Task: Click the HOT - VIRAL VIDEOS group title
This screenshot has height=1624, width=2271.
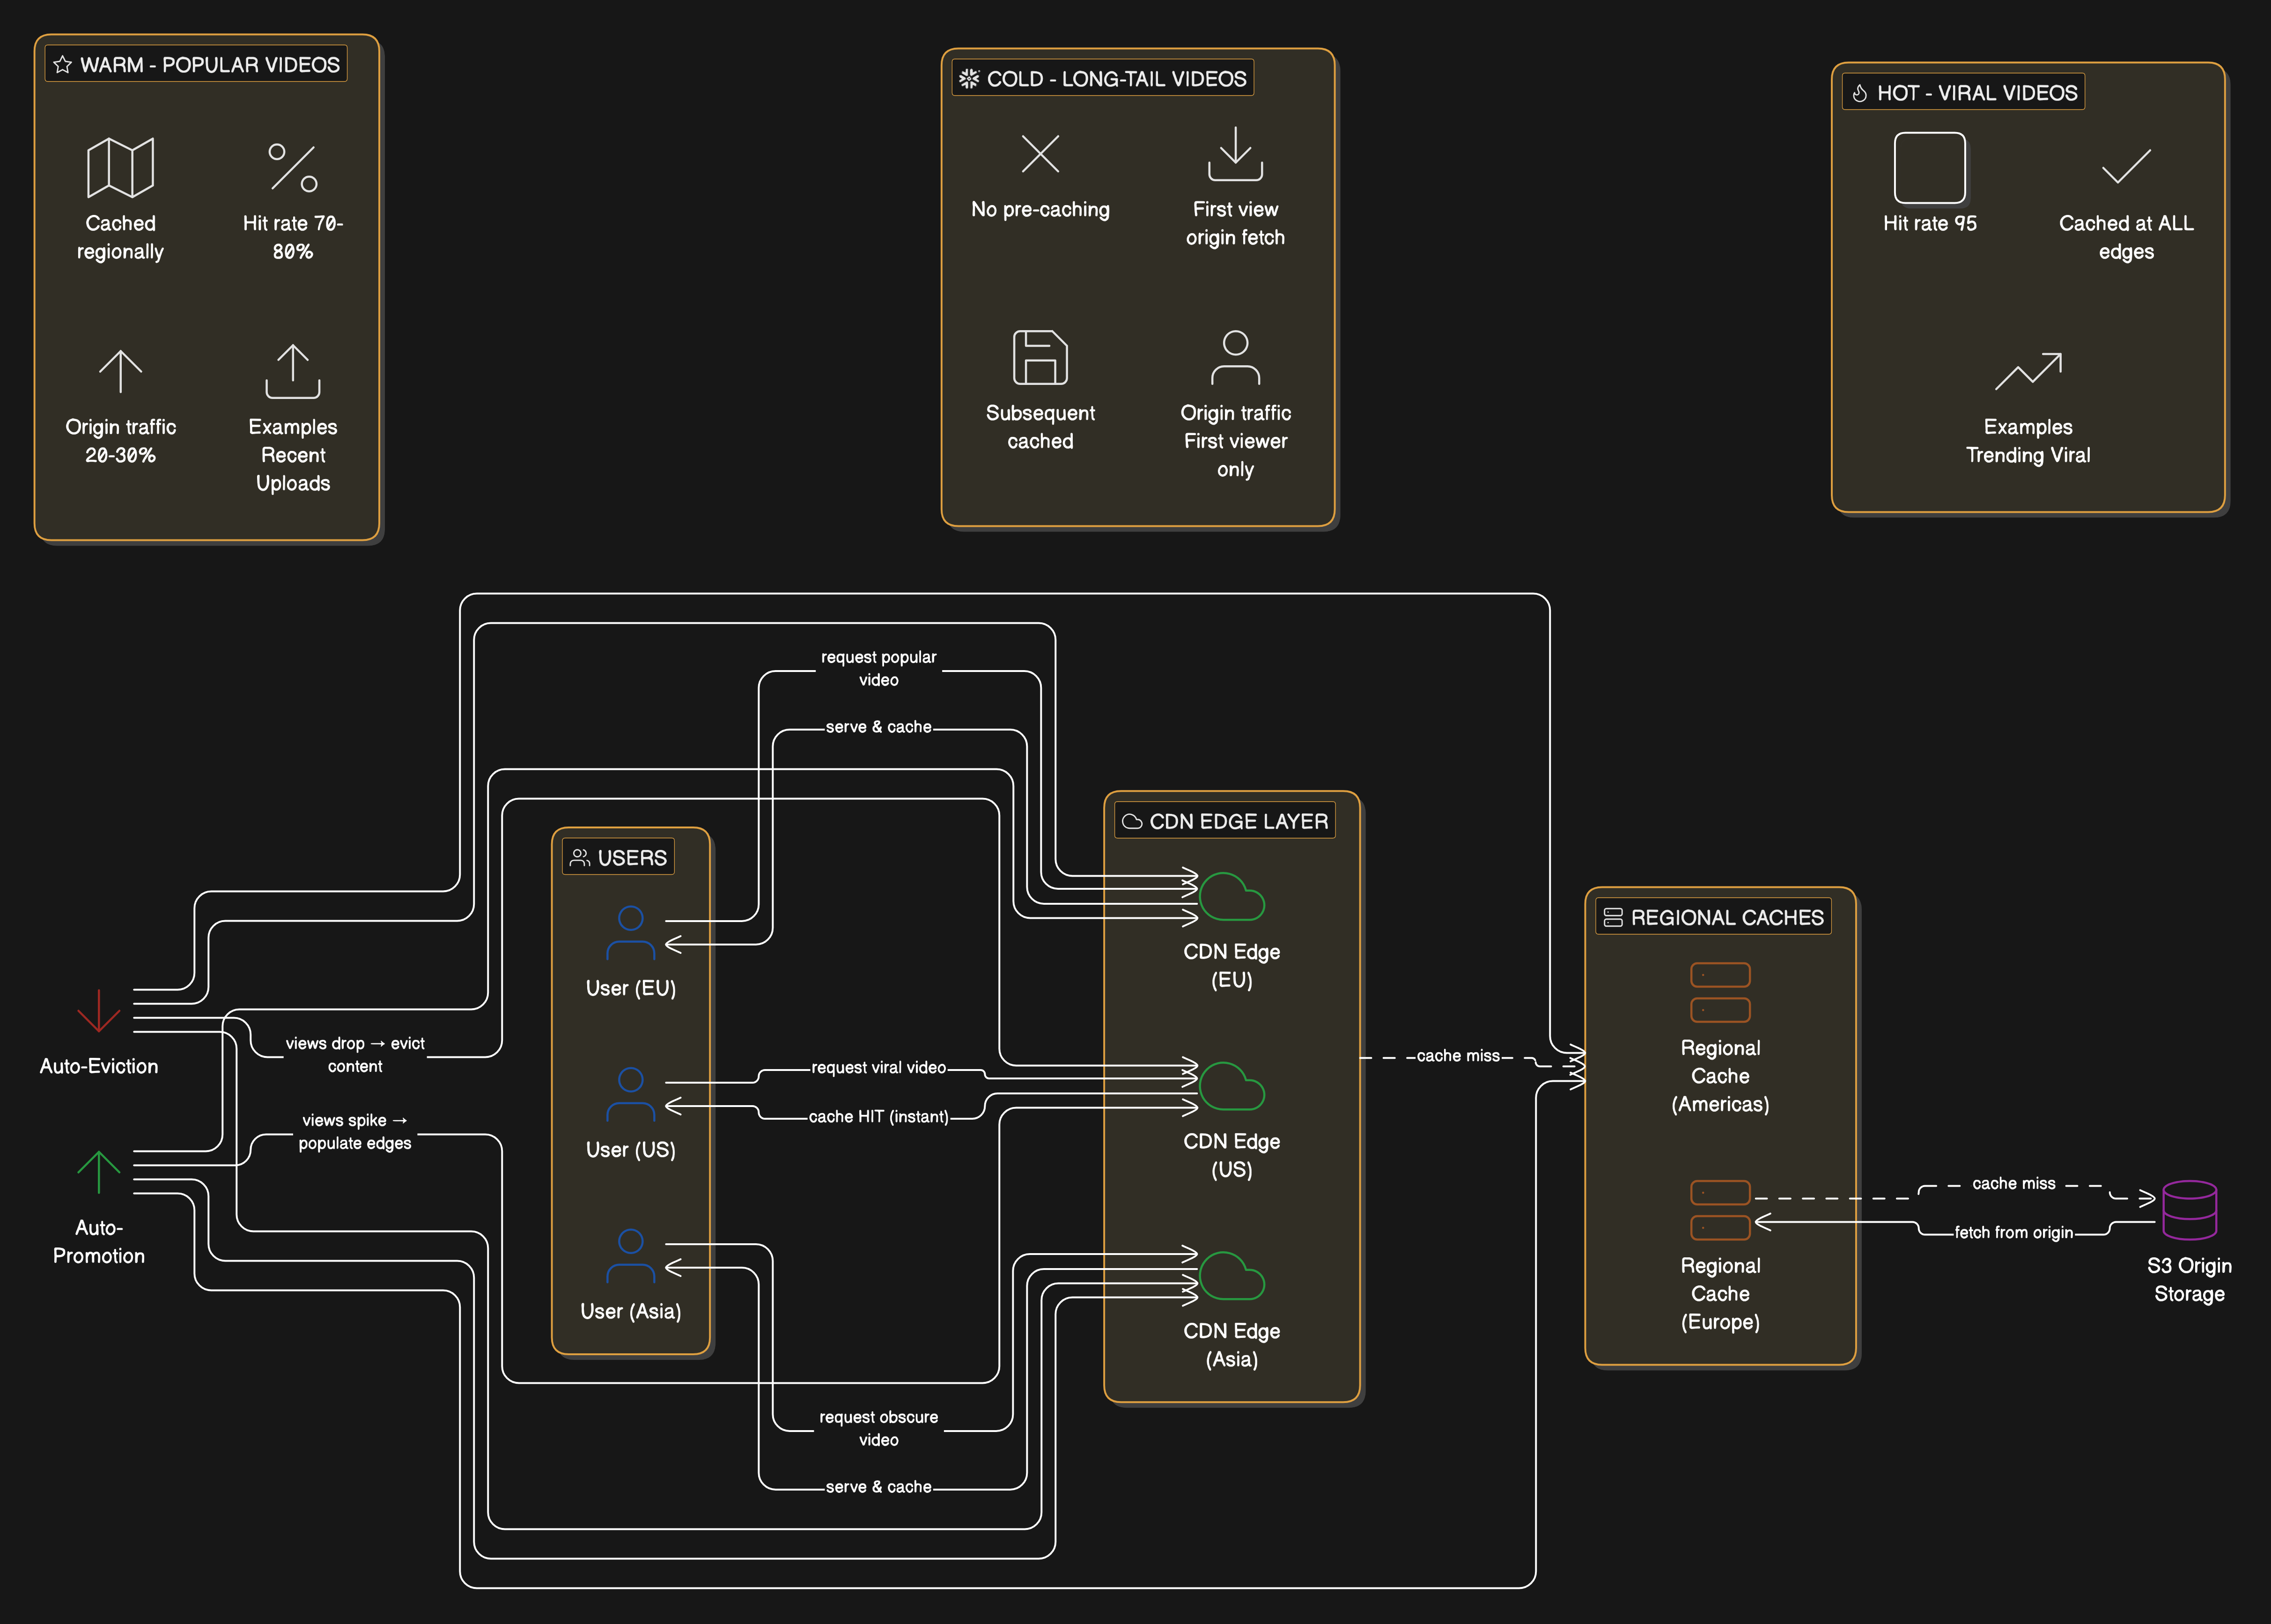Action: click(x=1963, y=92)
